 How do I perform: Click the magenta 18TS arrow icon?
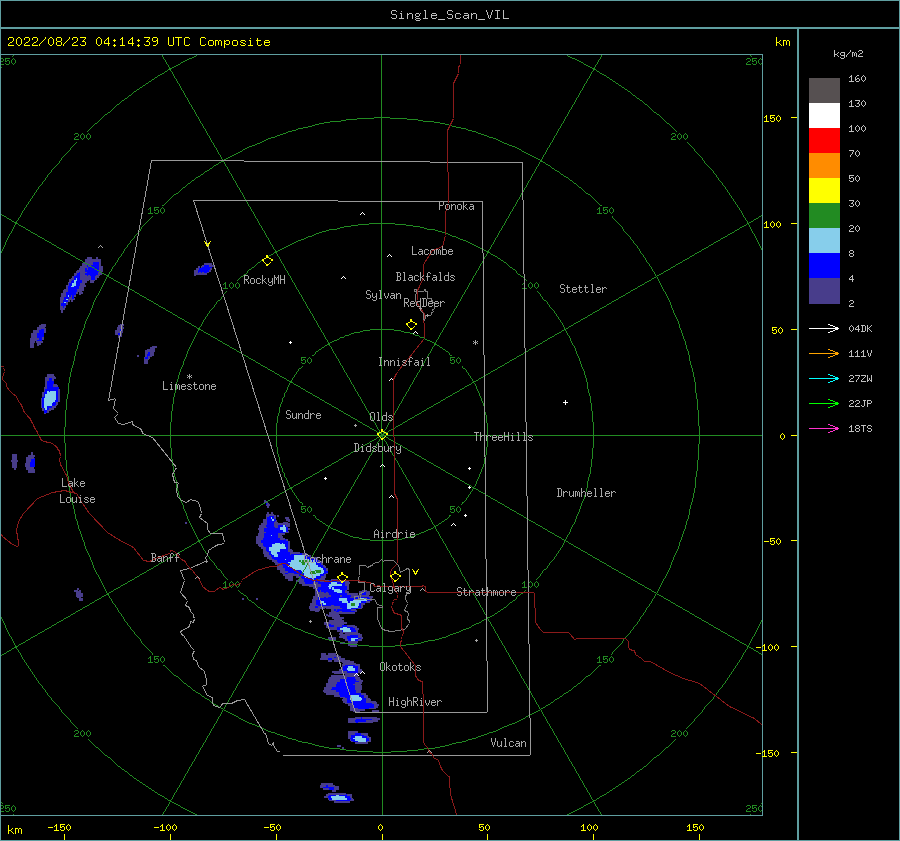point(824,428)
